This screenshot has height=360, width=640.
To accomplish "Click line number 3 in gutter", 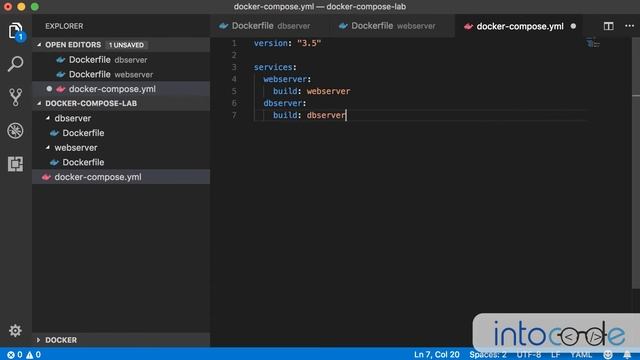I will (234, 67).
